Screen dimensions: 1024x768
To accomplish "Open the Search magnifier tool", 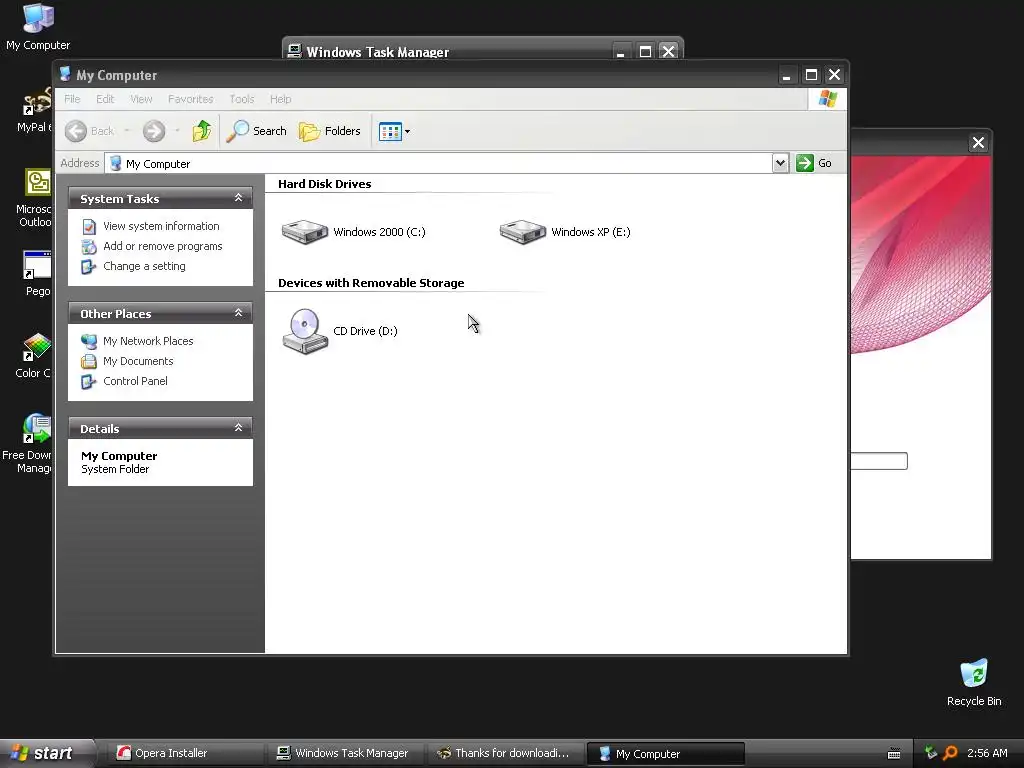I will click(257, 131).
